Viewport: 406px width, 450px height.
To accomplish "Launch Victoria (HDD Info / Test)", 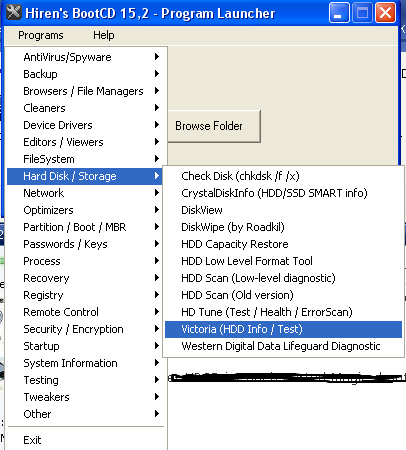I will click(x=283, y=329).
